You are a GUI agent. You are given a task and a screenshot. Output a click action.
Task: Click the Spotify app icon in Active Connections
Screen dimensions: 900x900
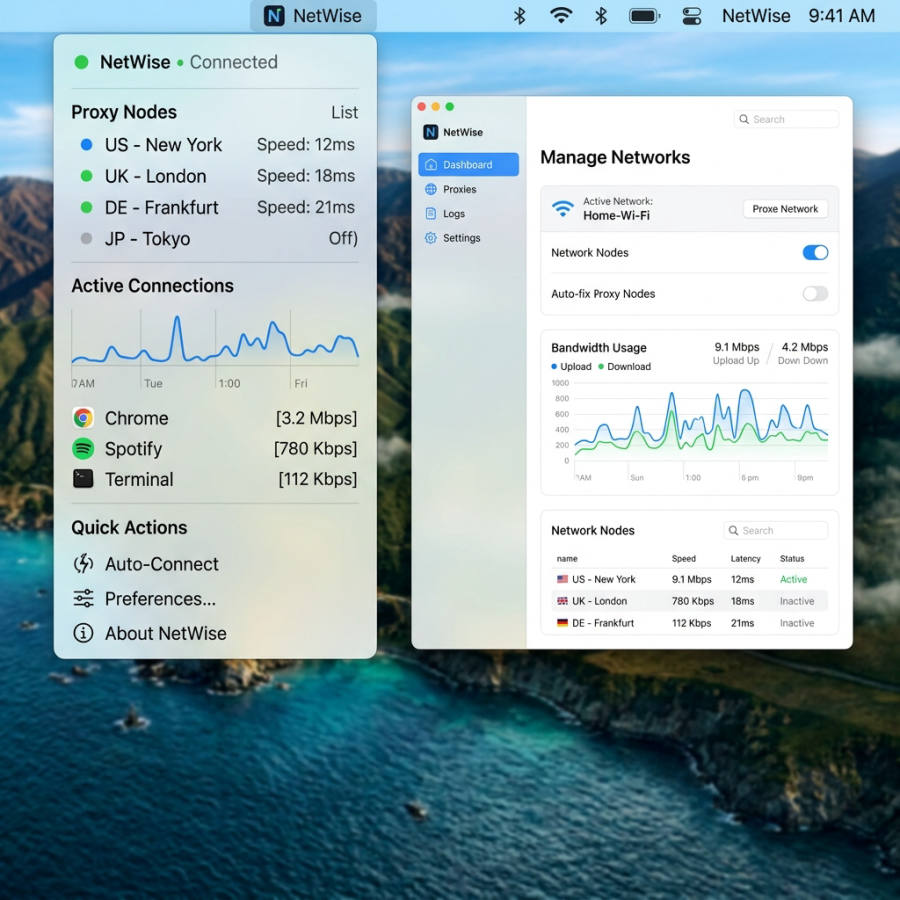[83, 448]
